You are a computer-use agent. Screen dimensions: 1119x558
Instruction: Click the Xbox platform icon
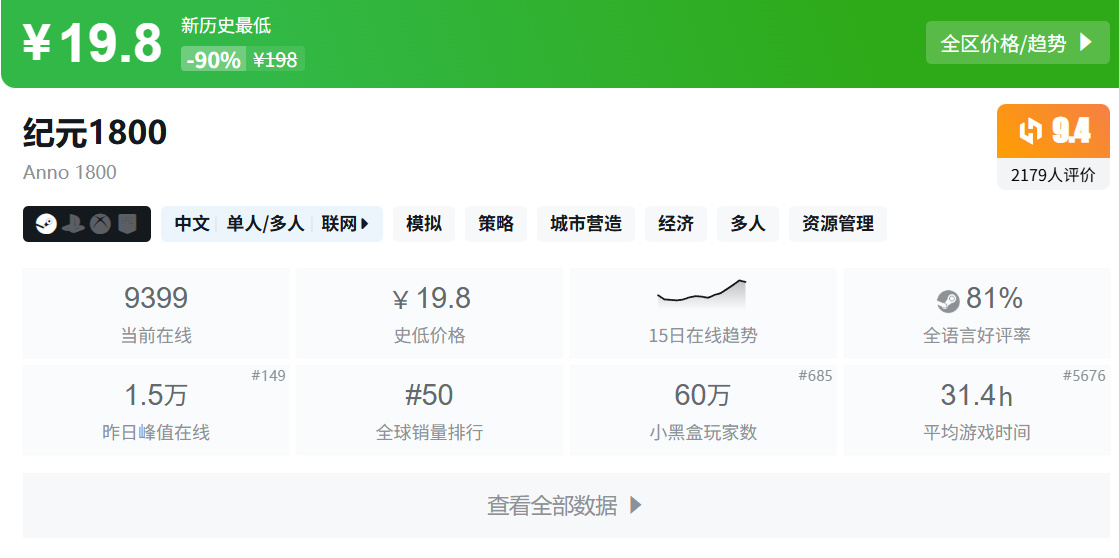[x=100, y=224]
